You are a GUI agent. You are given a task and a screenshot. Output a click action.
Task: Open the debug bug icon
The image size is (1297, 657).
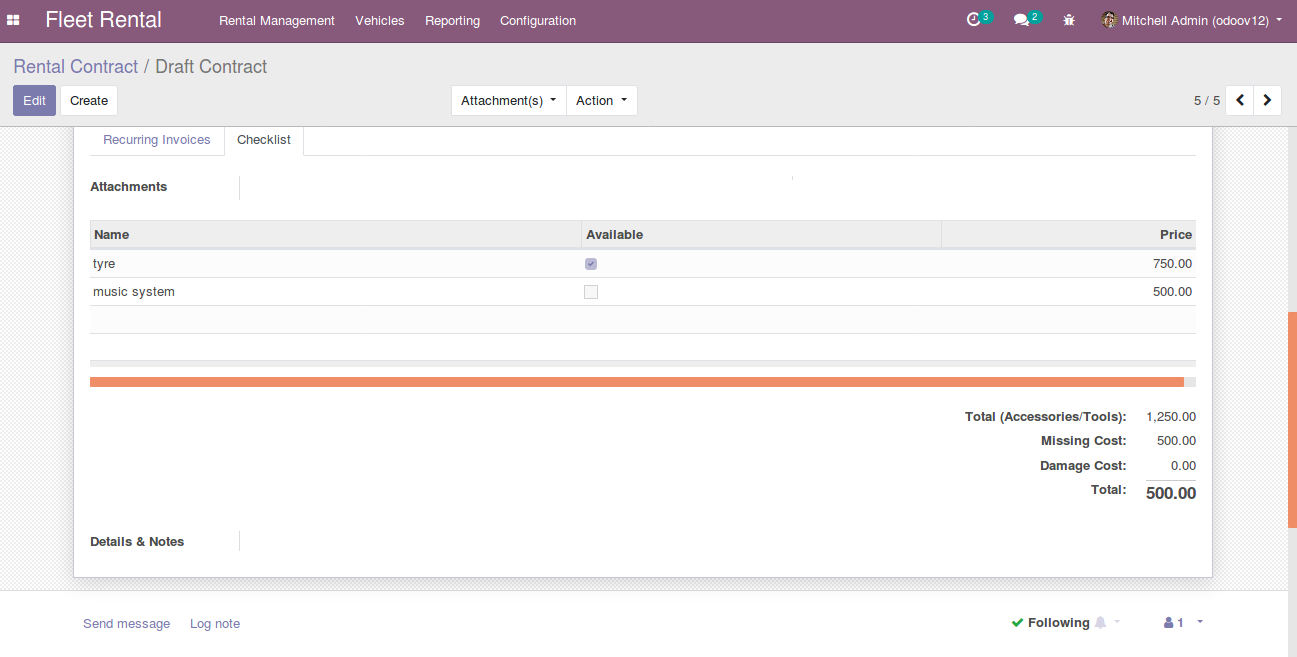pos(1069,20)
